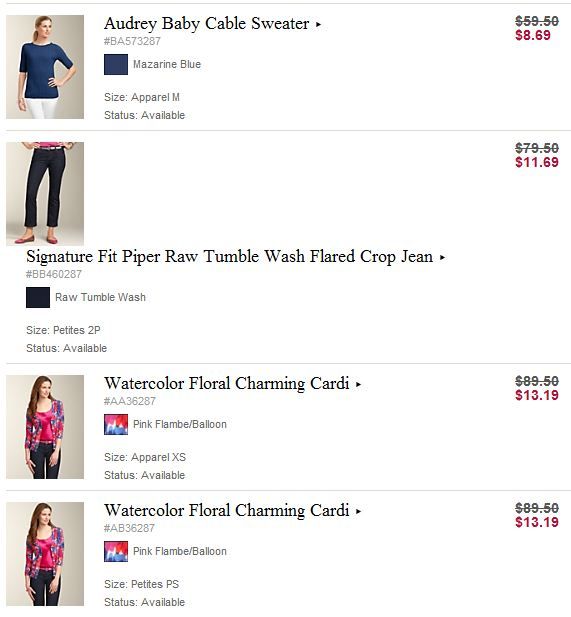Open Signature Fit Piper Raw Tumble Wash Jean link

coord(229,257)
